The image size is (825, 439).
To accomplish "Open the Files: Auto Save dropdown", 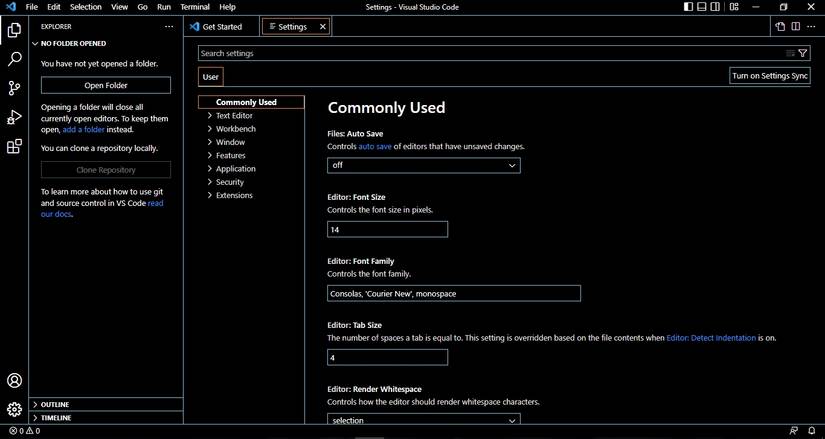I will [x=423, y=165].
